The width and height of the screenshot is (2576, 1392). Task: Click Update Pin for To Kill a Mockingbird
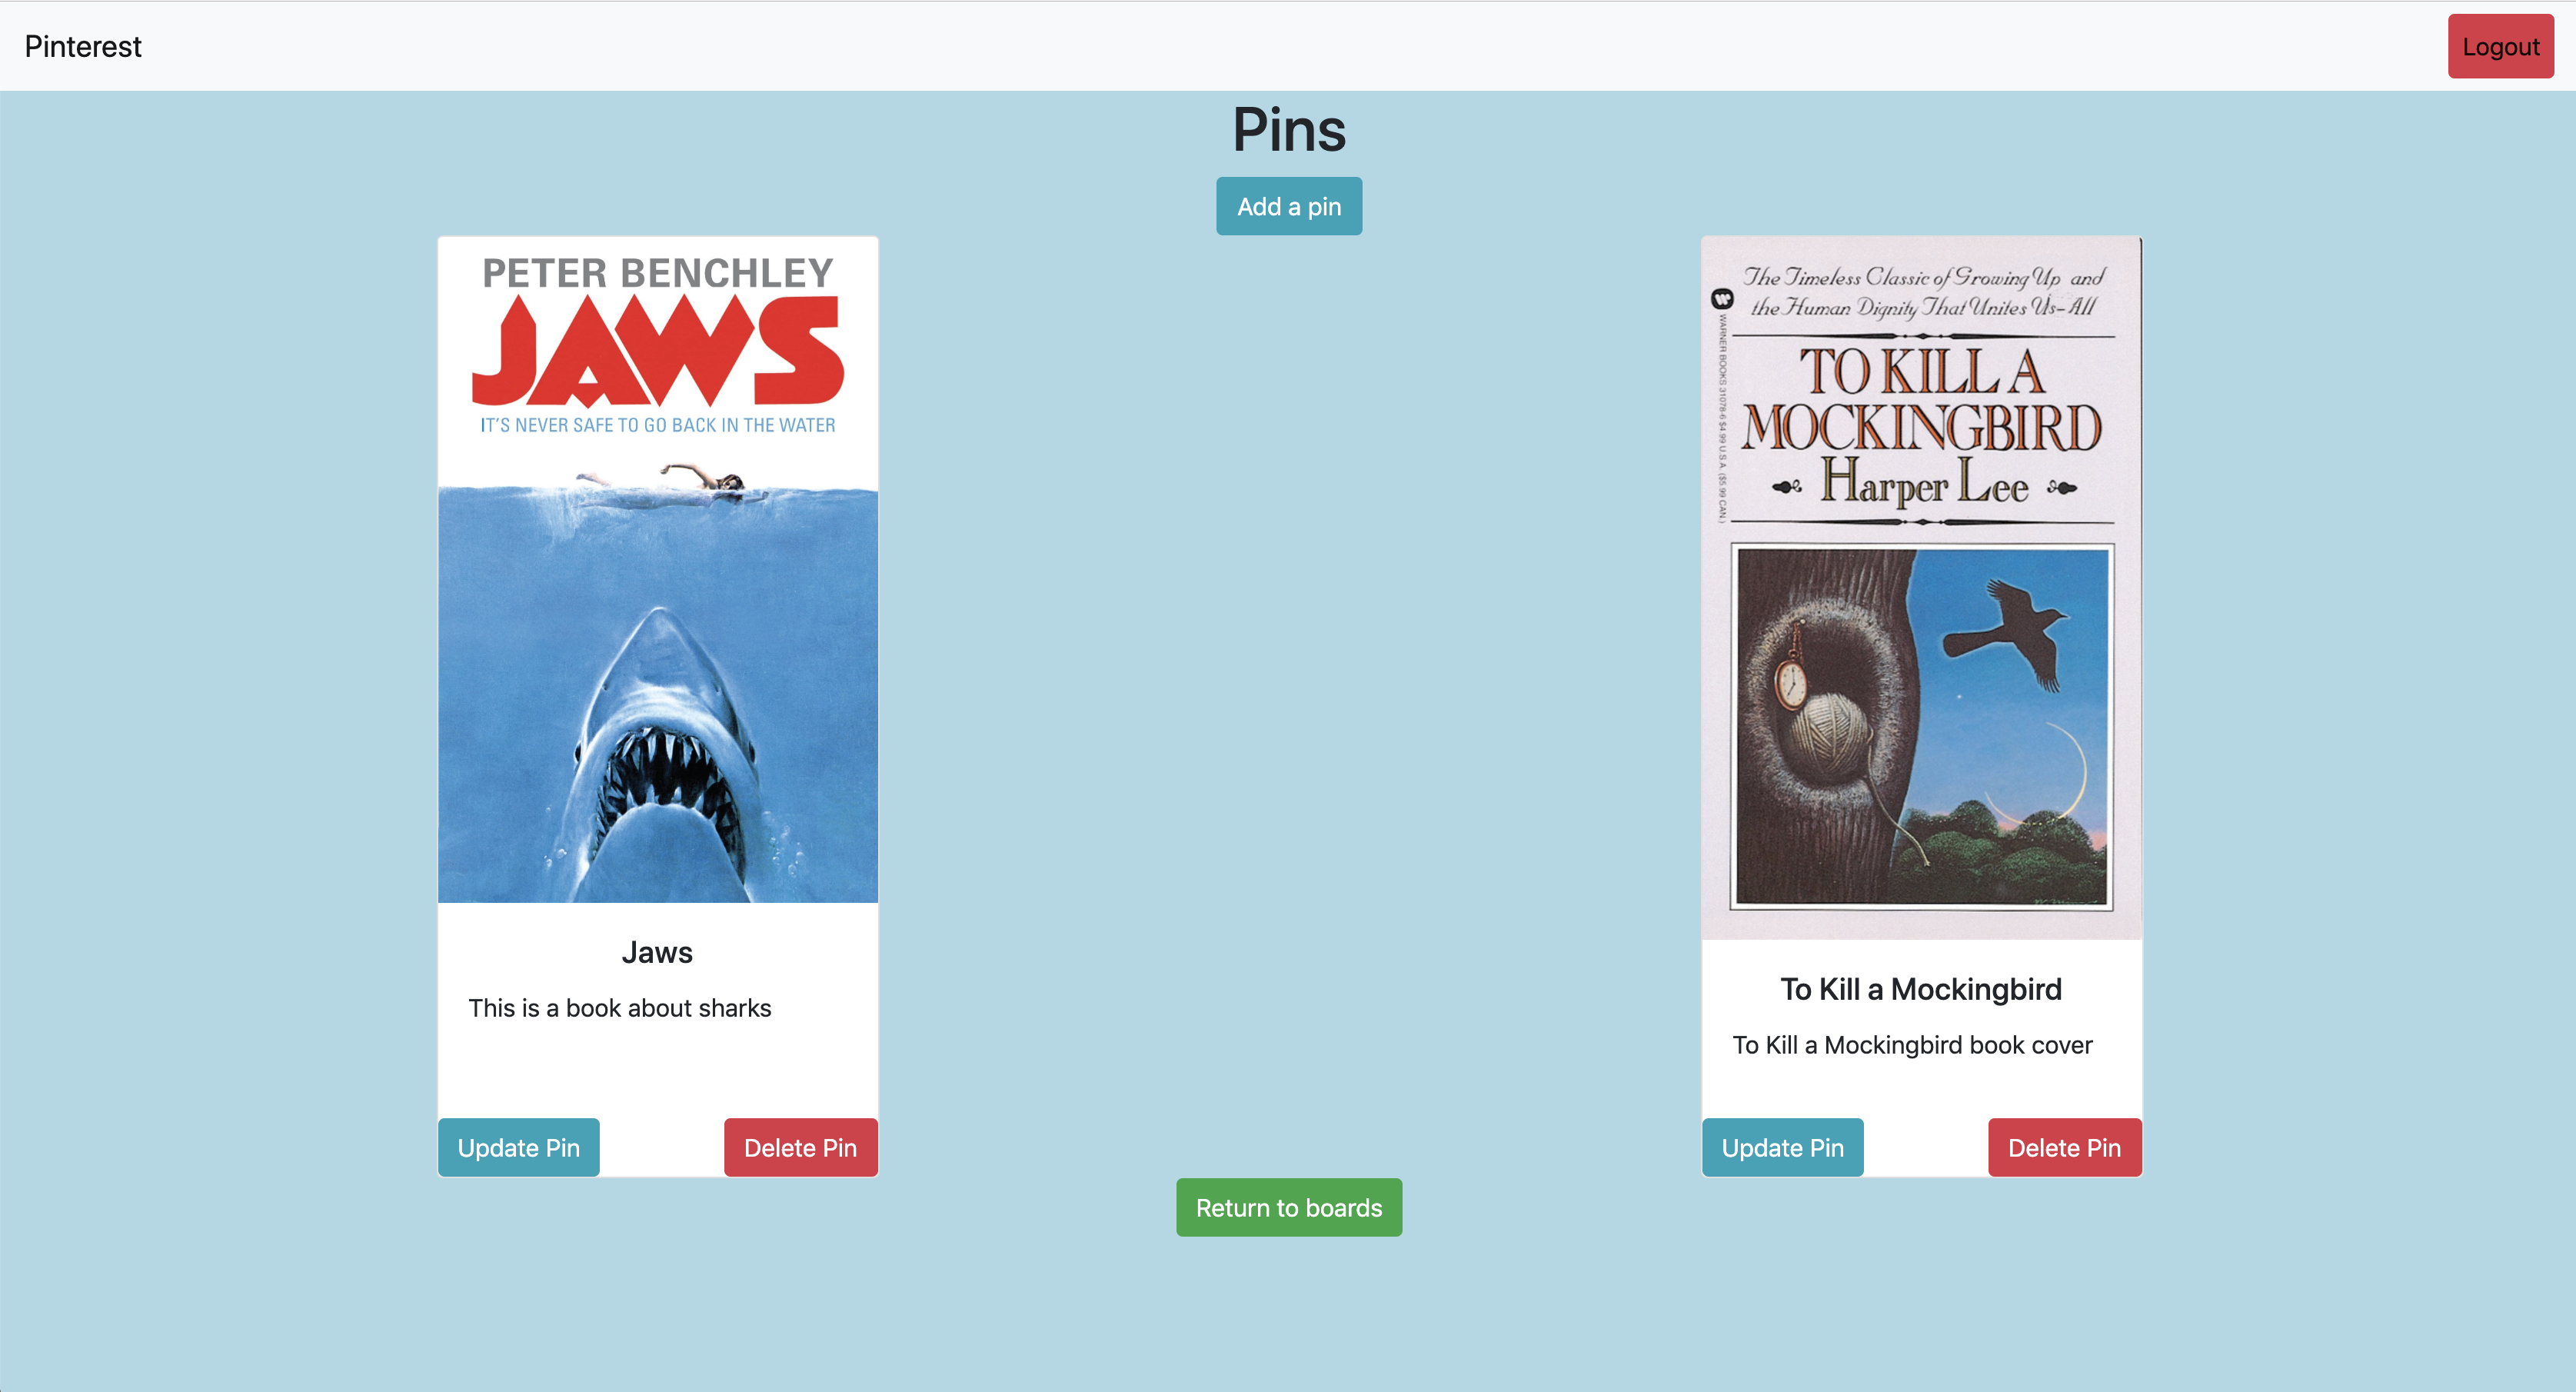1782,1147
